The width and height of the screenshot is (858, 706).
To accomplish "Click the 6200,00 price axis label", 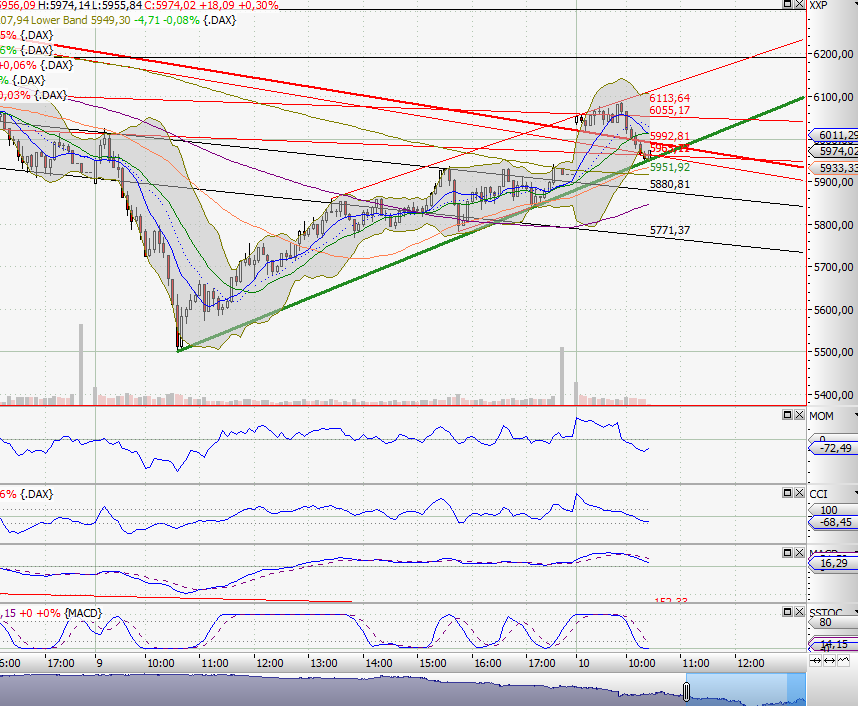I will [x=833, y=54].
